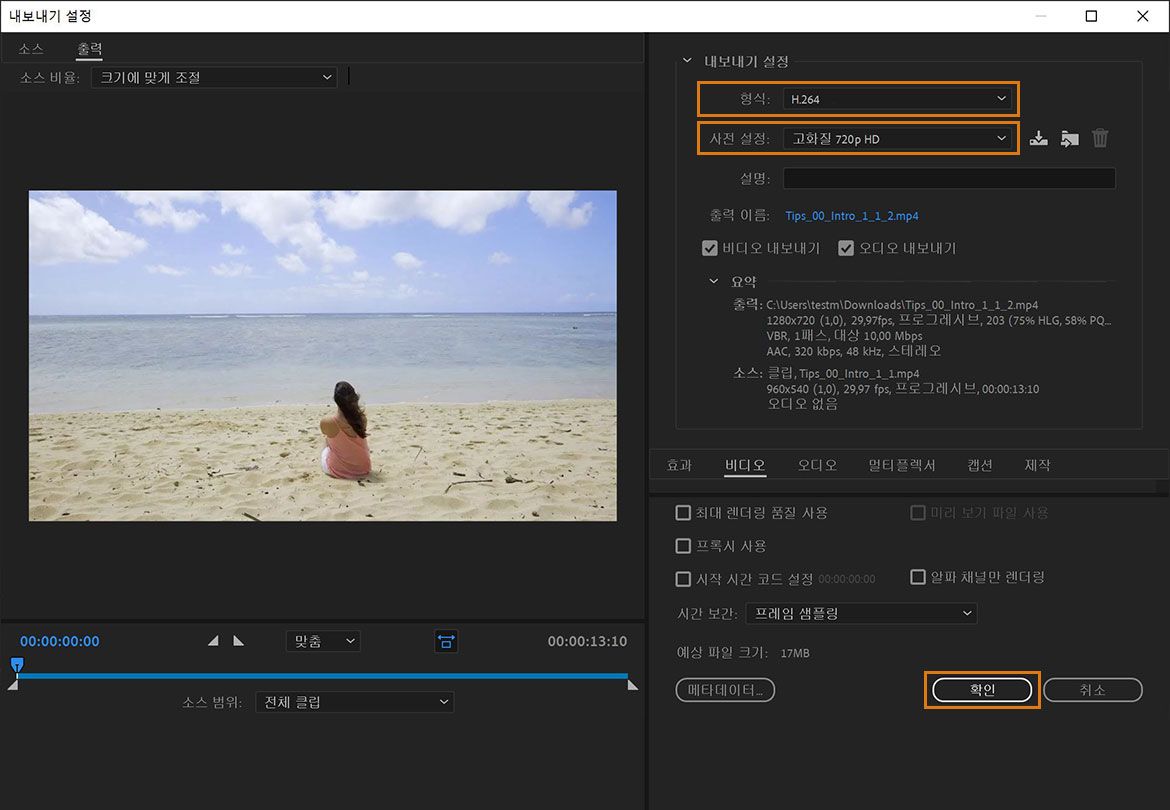Click the Import Preset folder icon
Screen dimensions: 1170x810
coord(1069,138)
